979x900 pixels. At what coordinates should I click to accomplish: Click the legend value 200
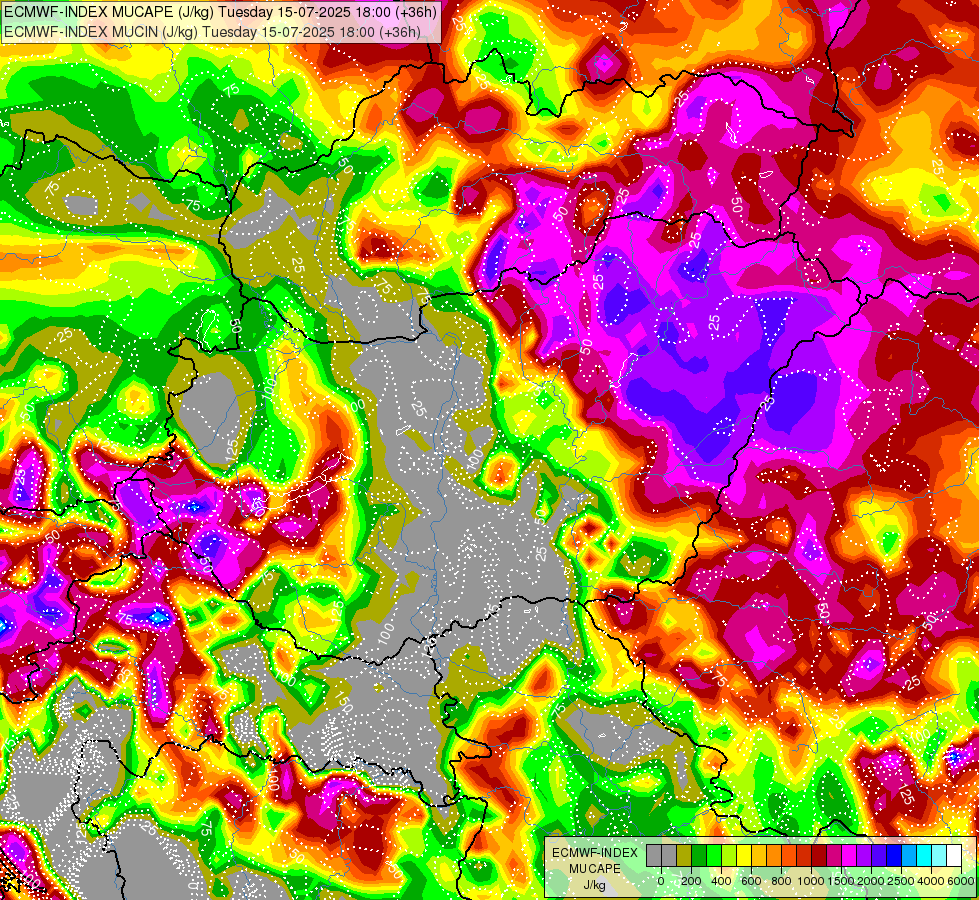tap(691, 881)
